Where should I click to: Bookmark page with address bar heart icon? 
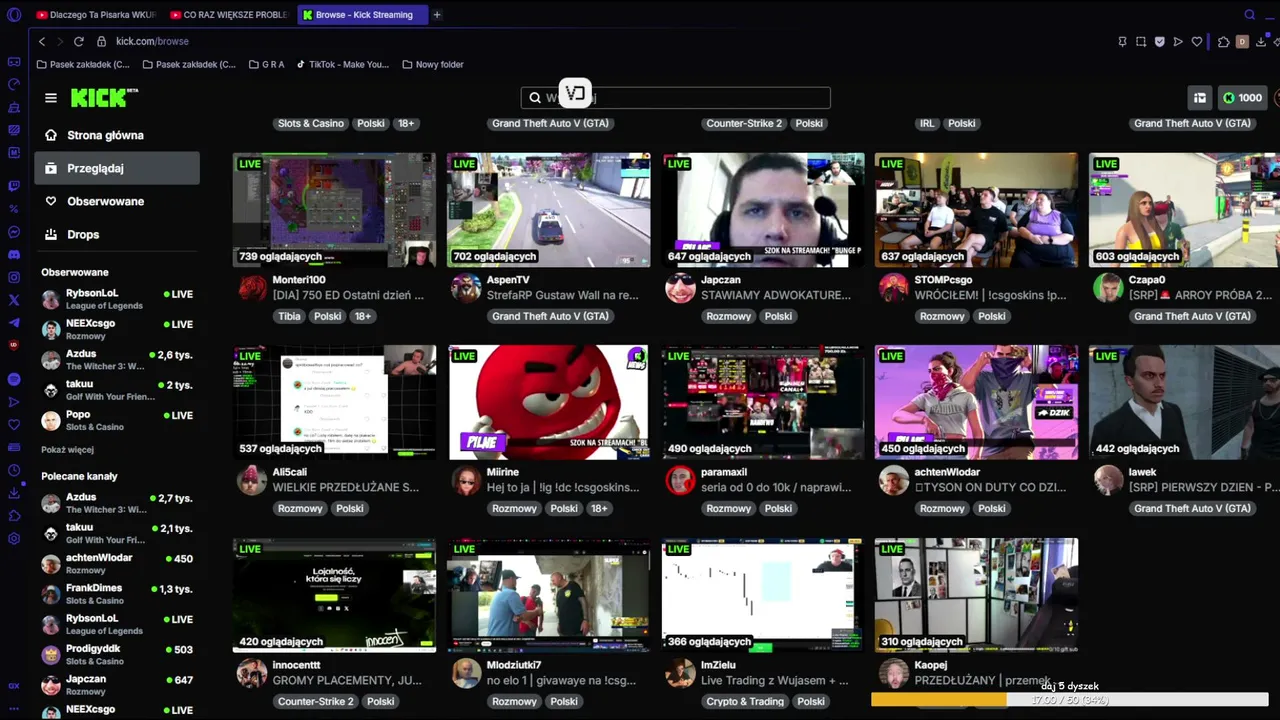(1197, 41)
